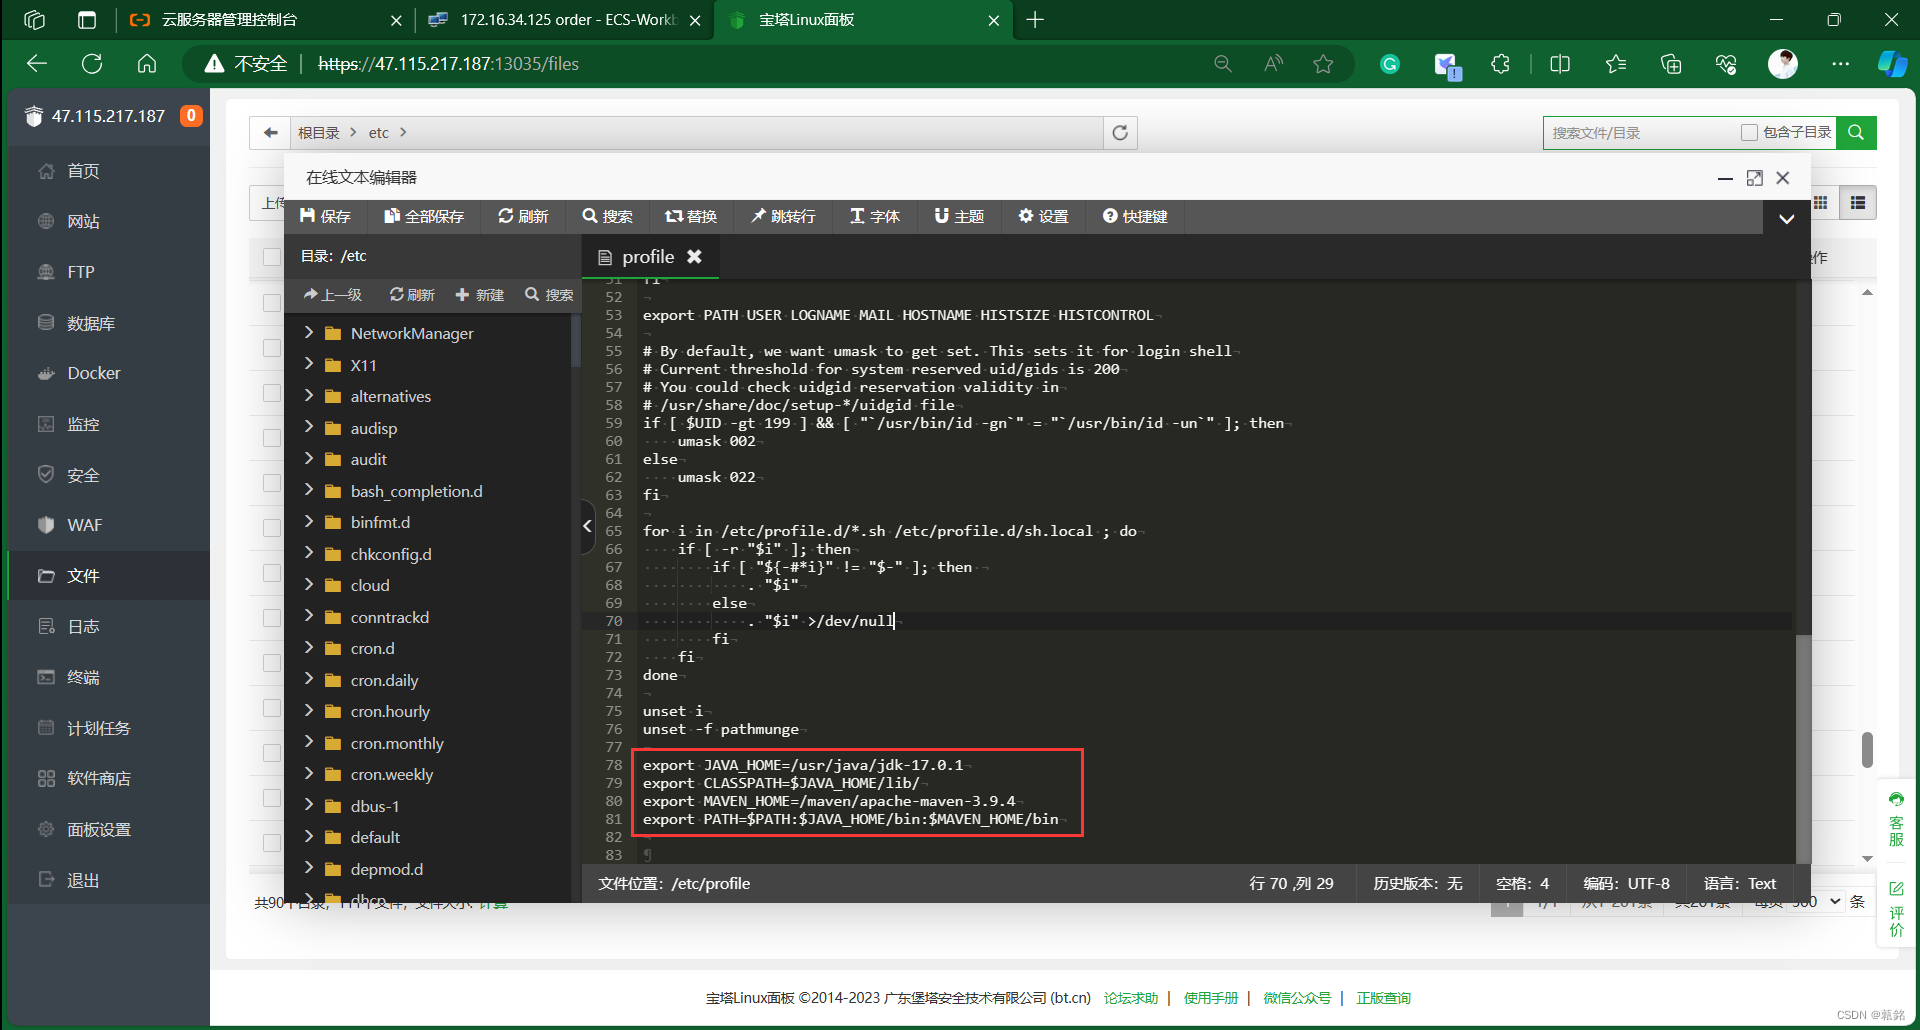Viewport: 1920px width, 1030px height.
Task: Collapse the file tree side panel
Action: point(585,526)
